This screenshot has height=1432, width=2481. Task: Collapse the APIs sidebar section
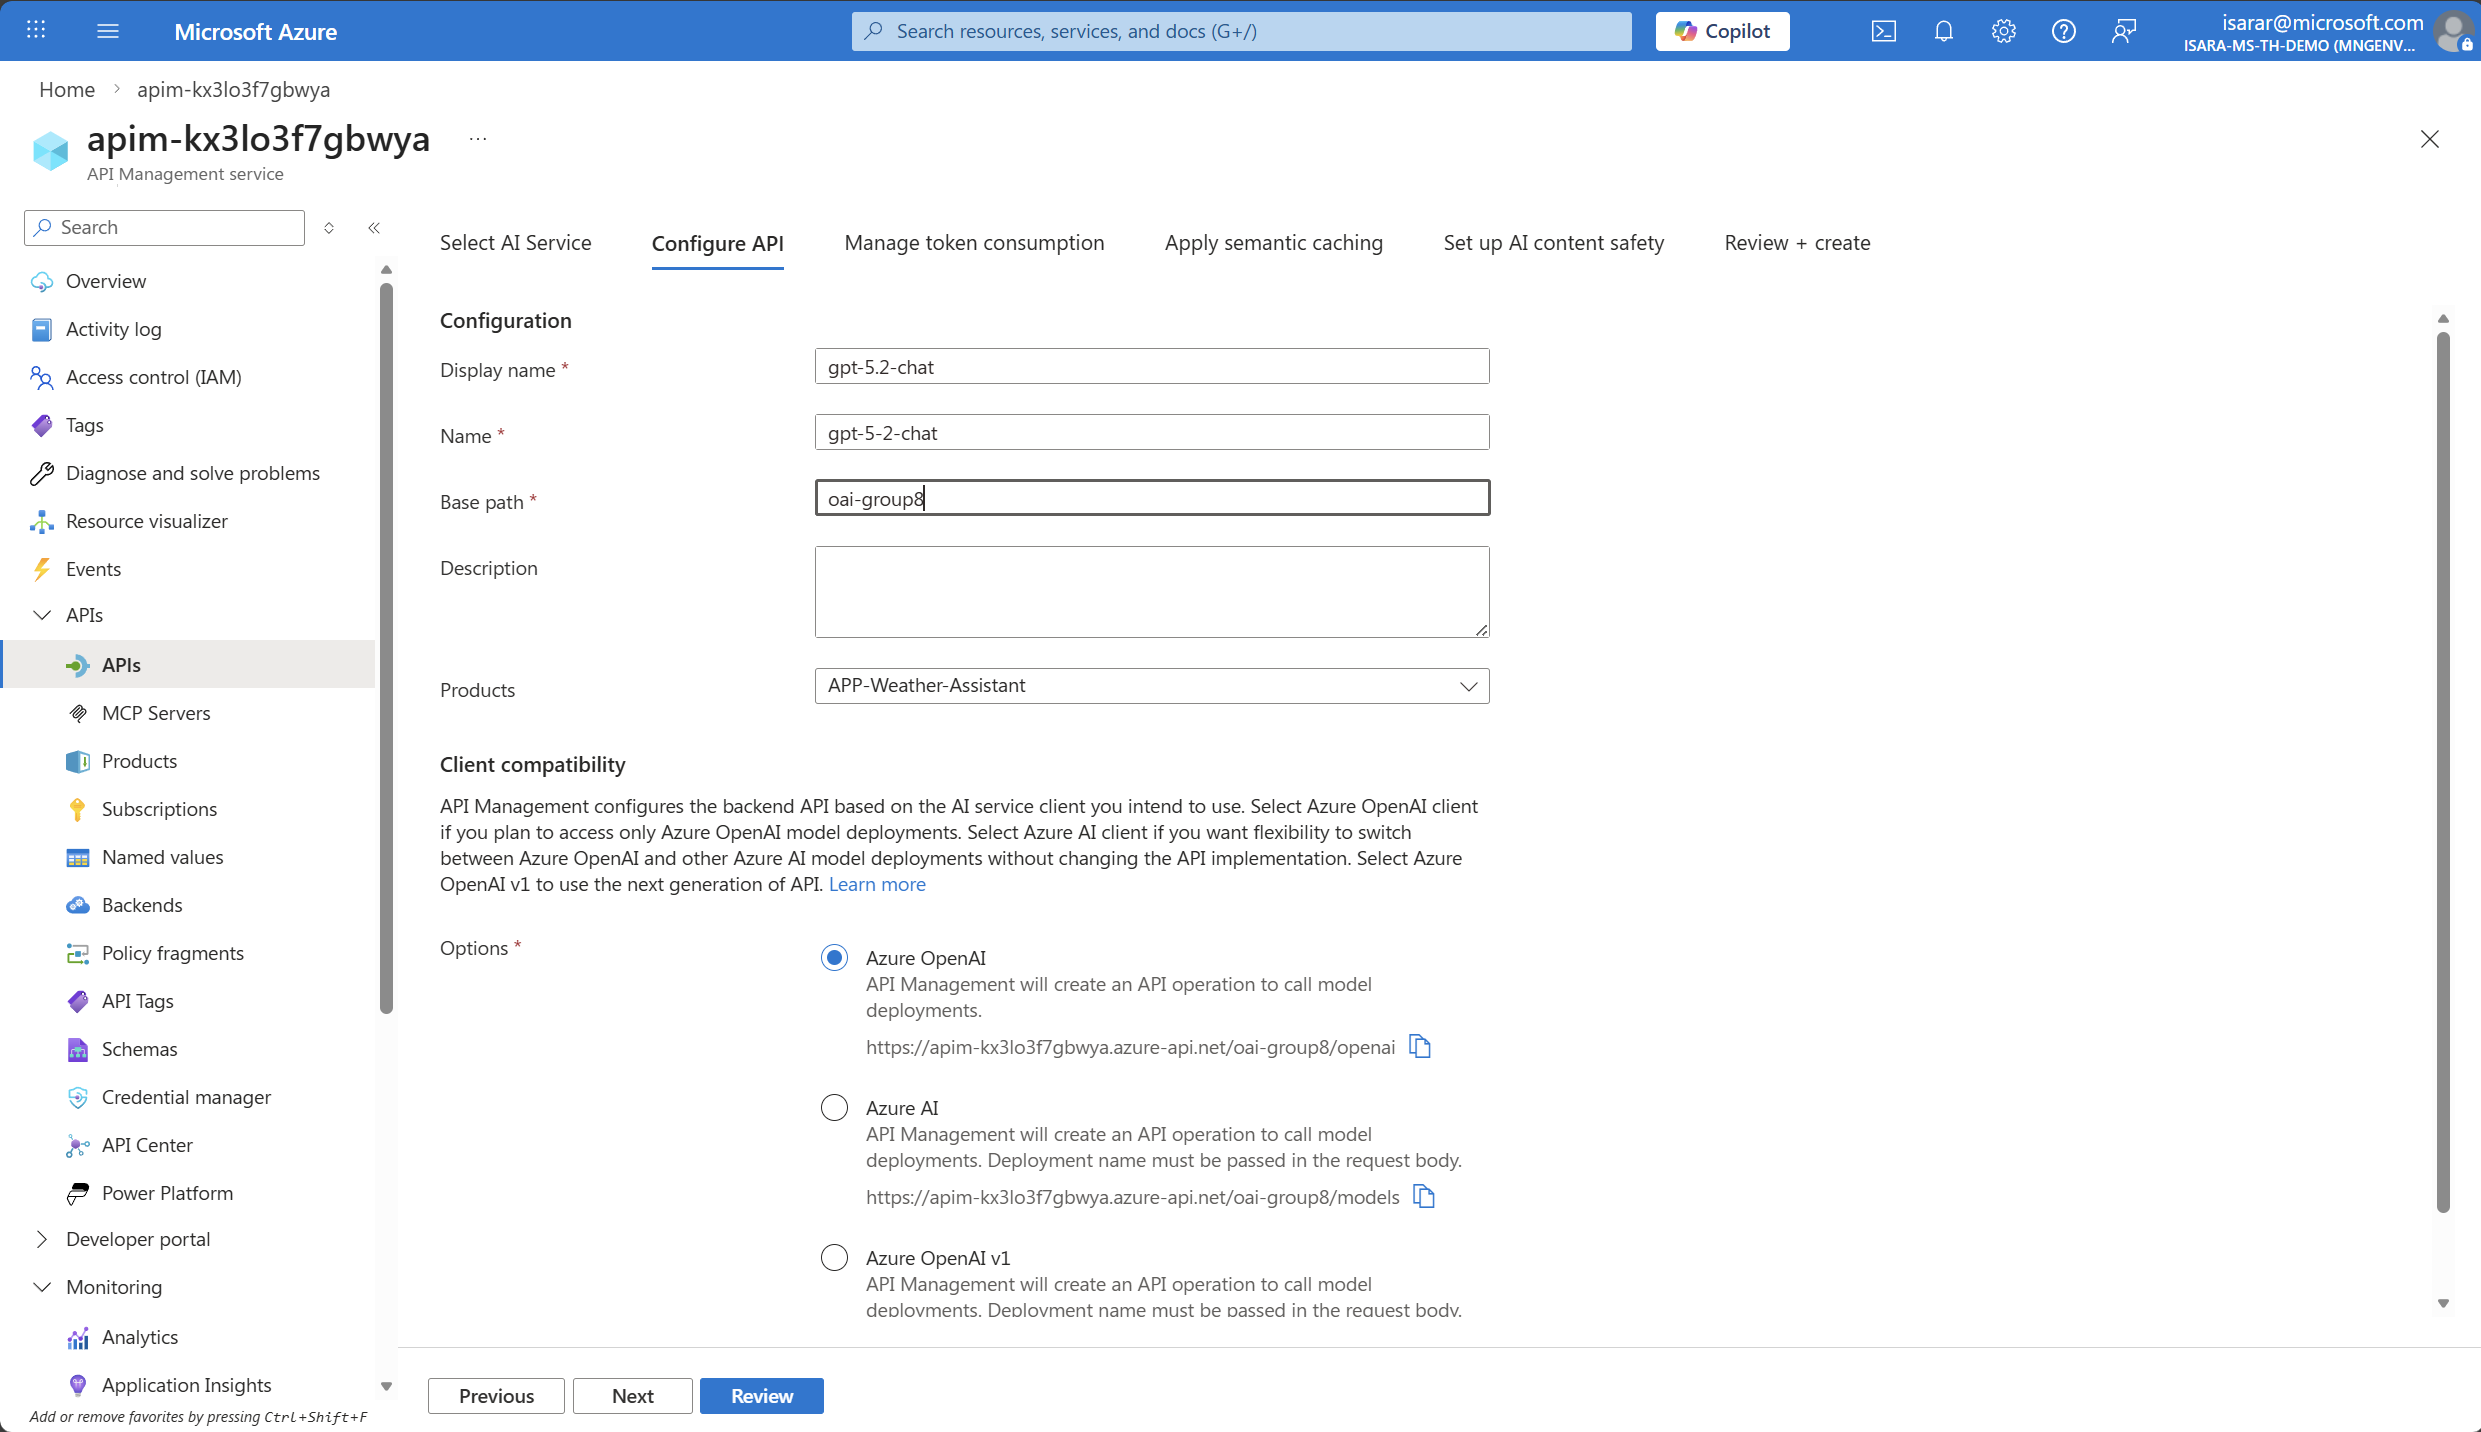[x=42, y=615]
